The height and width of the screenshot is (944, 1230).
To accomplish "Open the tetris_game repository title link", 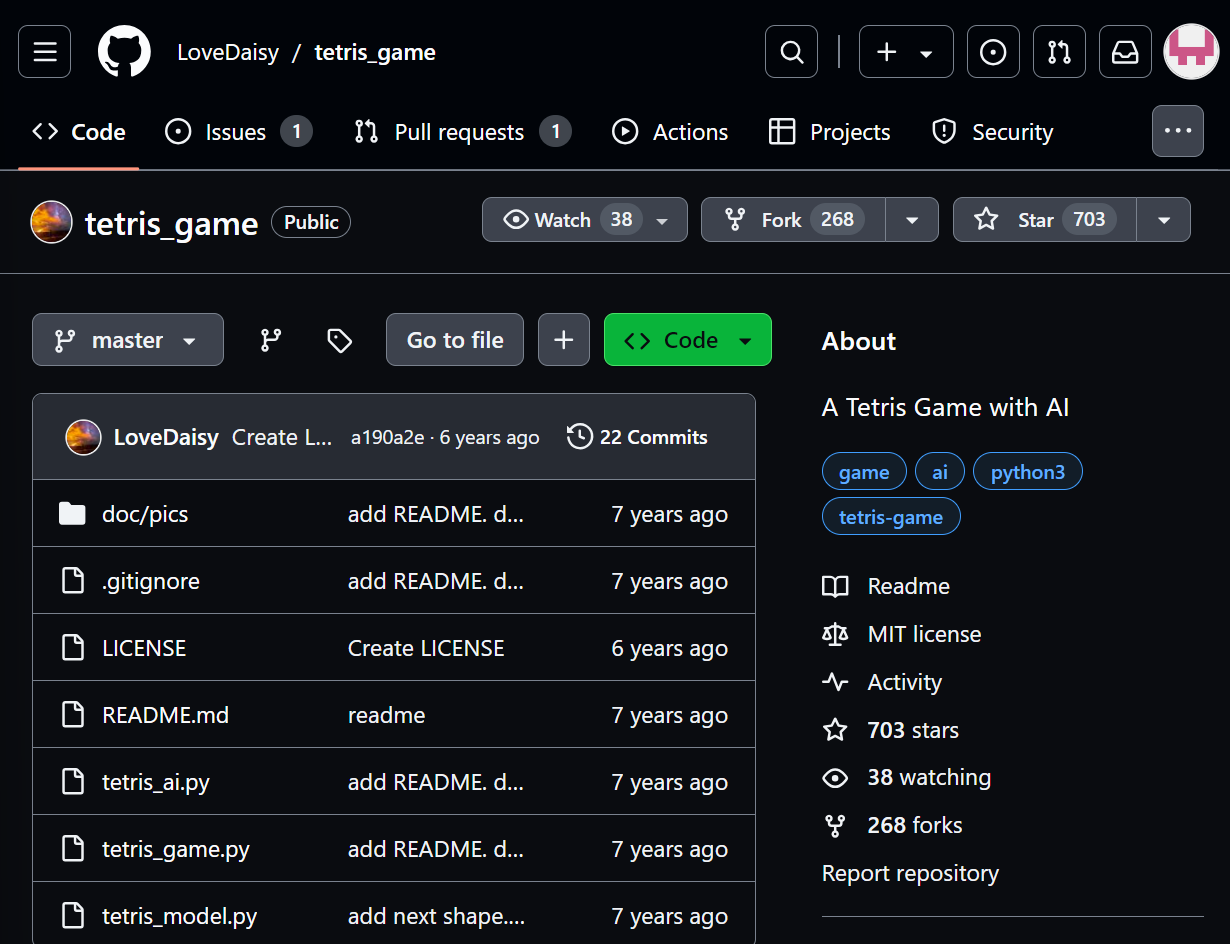I will click(x=172, y=223).
